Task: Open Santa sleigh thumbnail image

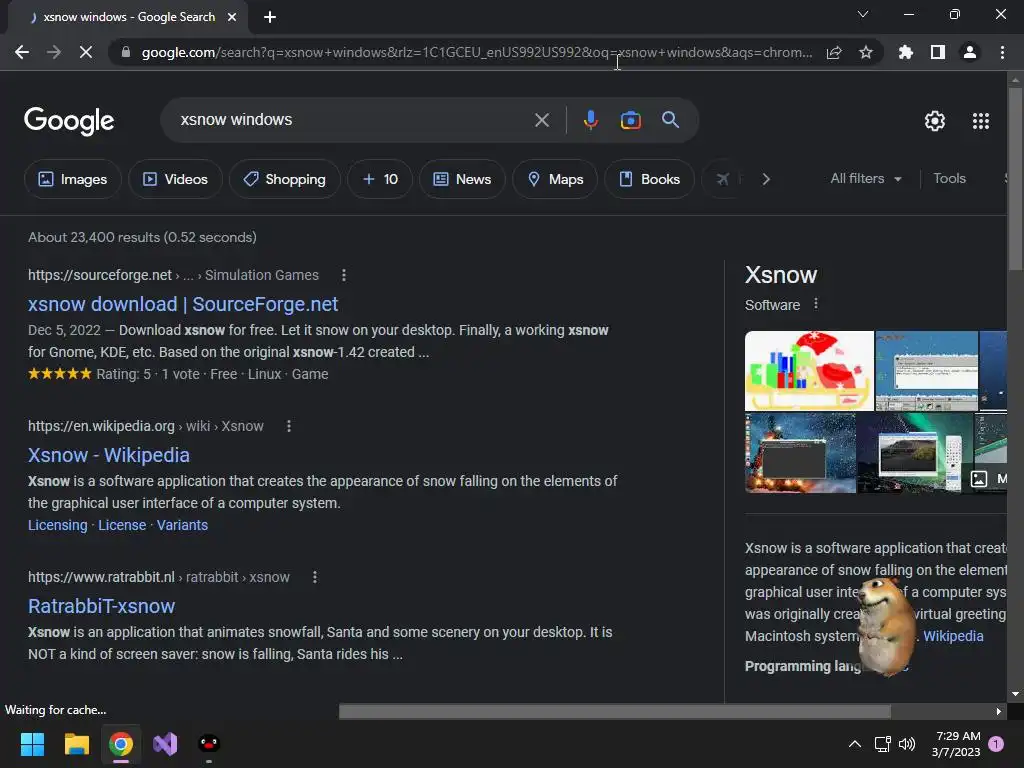Action: pos(809,371)
